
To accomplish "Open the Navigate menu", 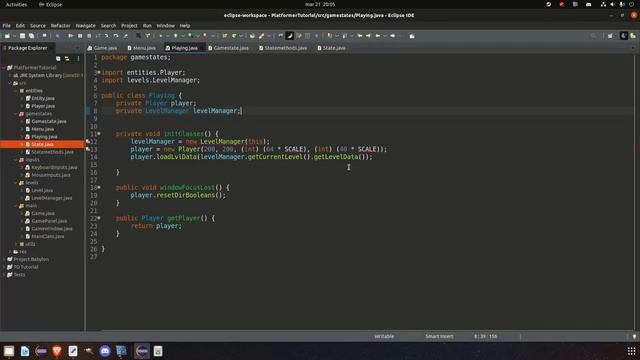I will tap(85, 25).
